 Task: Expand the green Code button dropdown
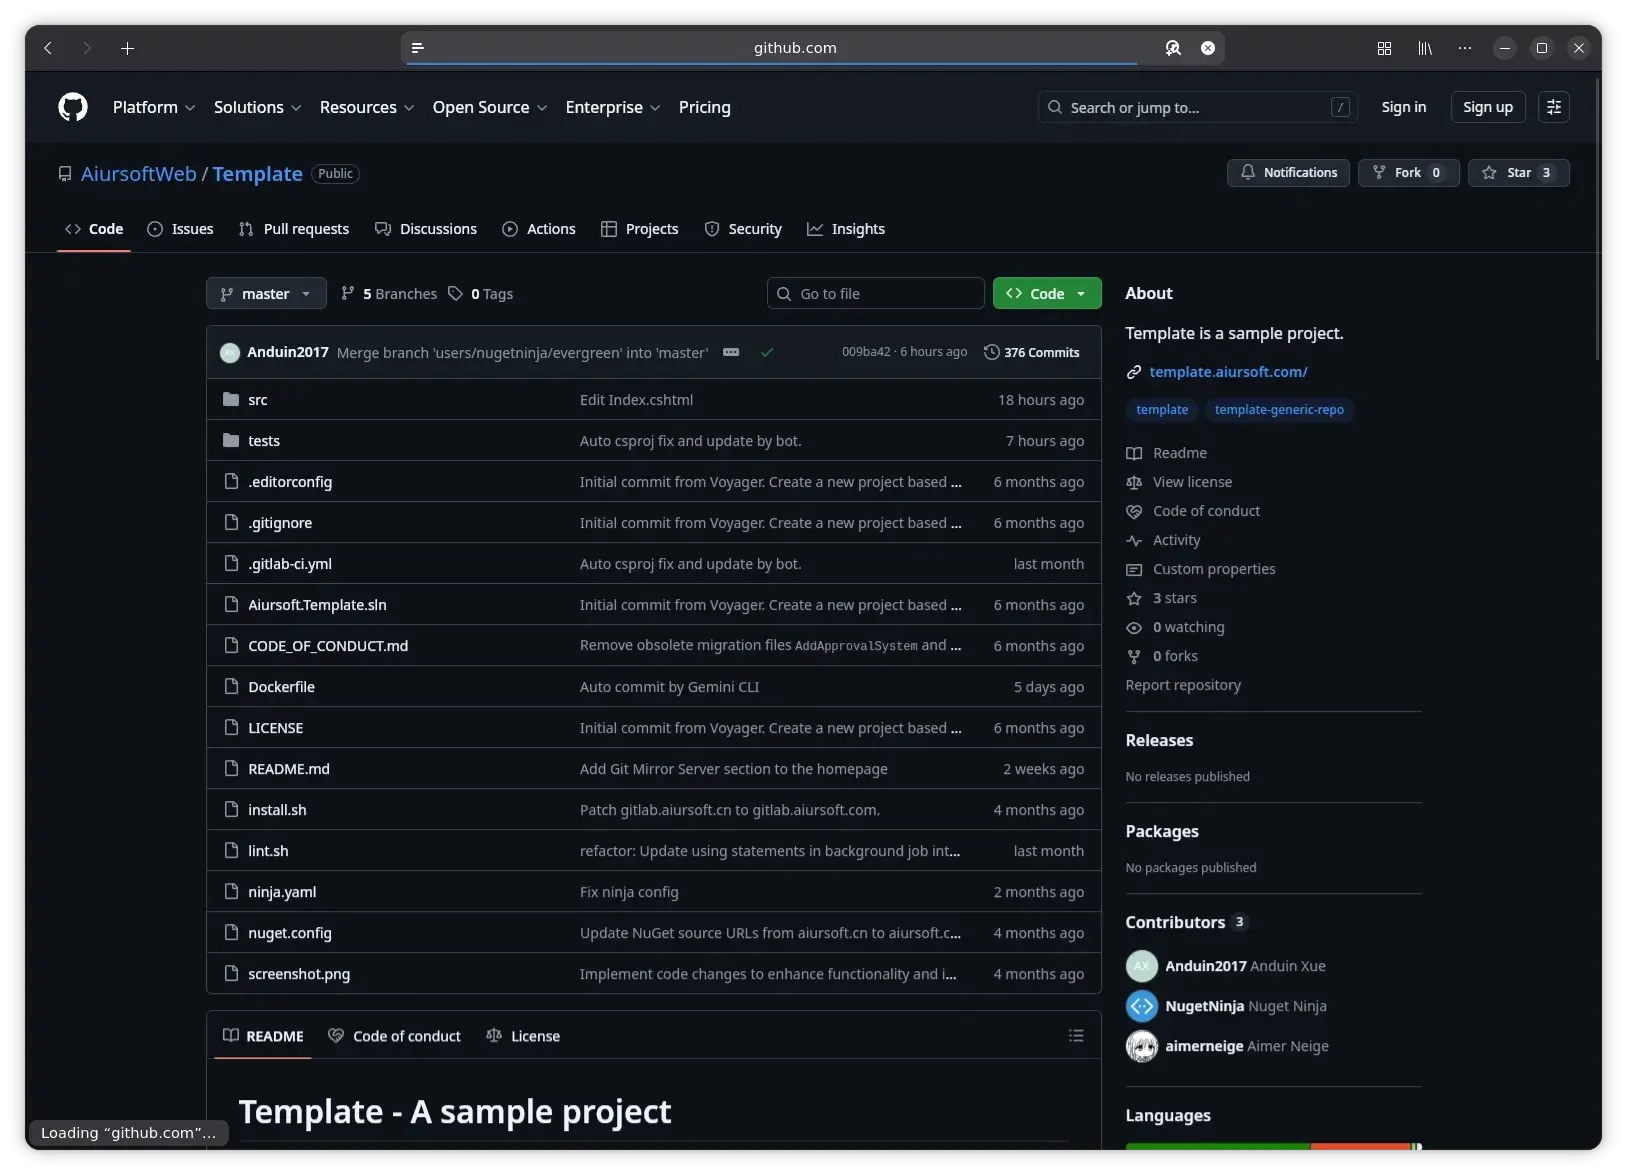[x=1081, y=293]
